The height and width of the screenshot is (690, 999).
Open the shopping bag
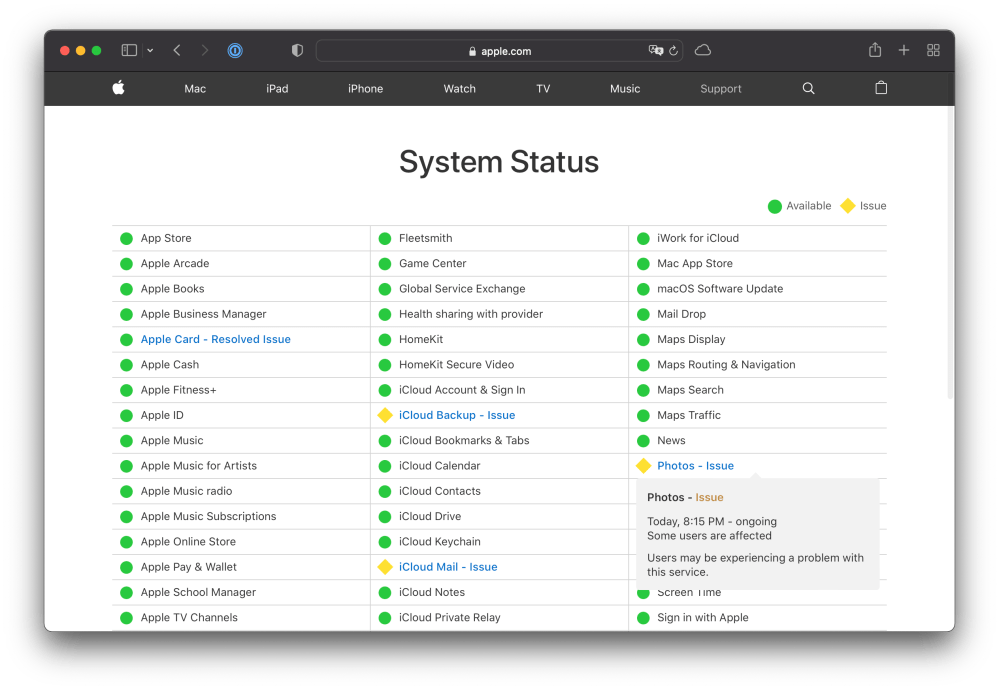pyautogui.click(x=881, y=88)
